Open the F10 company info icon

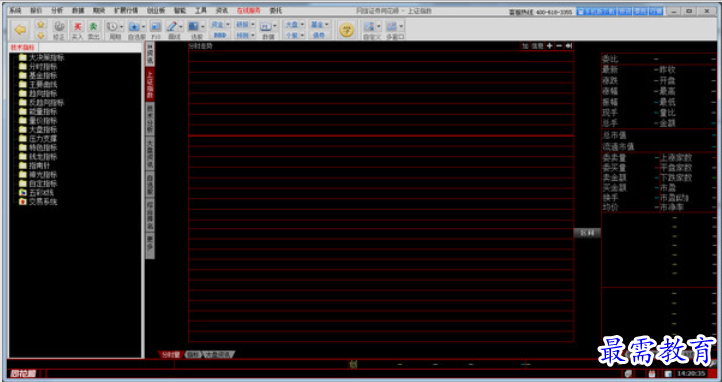156,27
